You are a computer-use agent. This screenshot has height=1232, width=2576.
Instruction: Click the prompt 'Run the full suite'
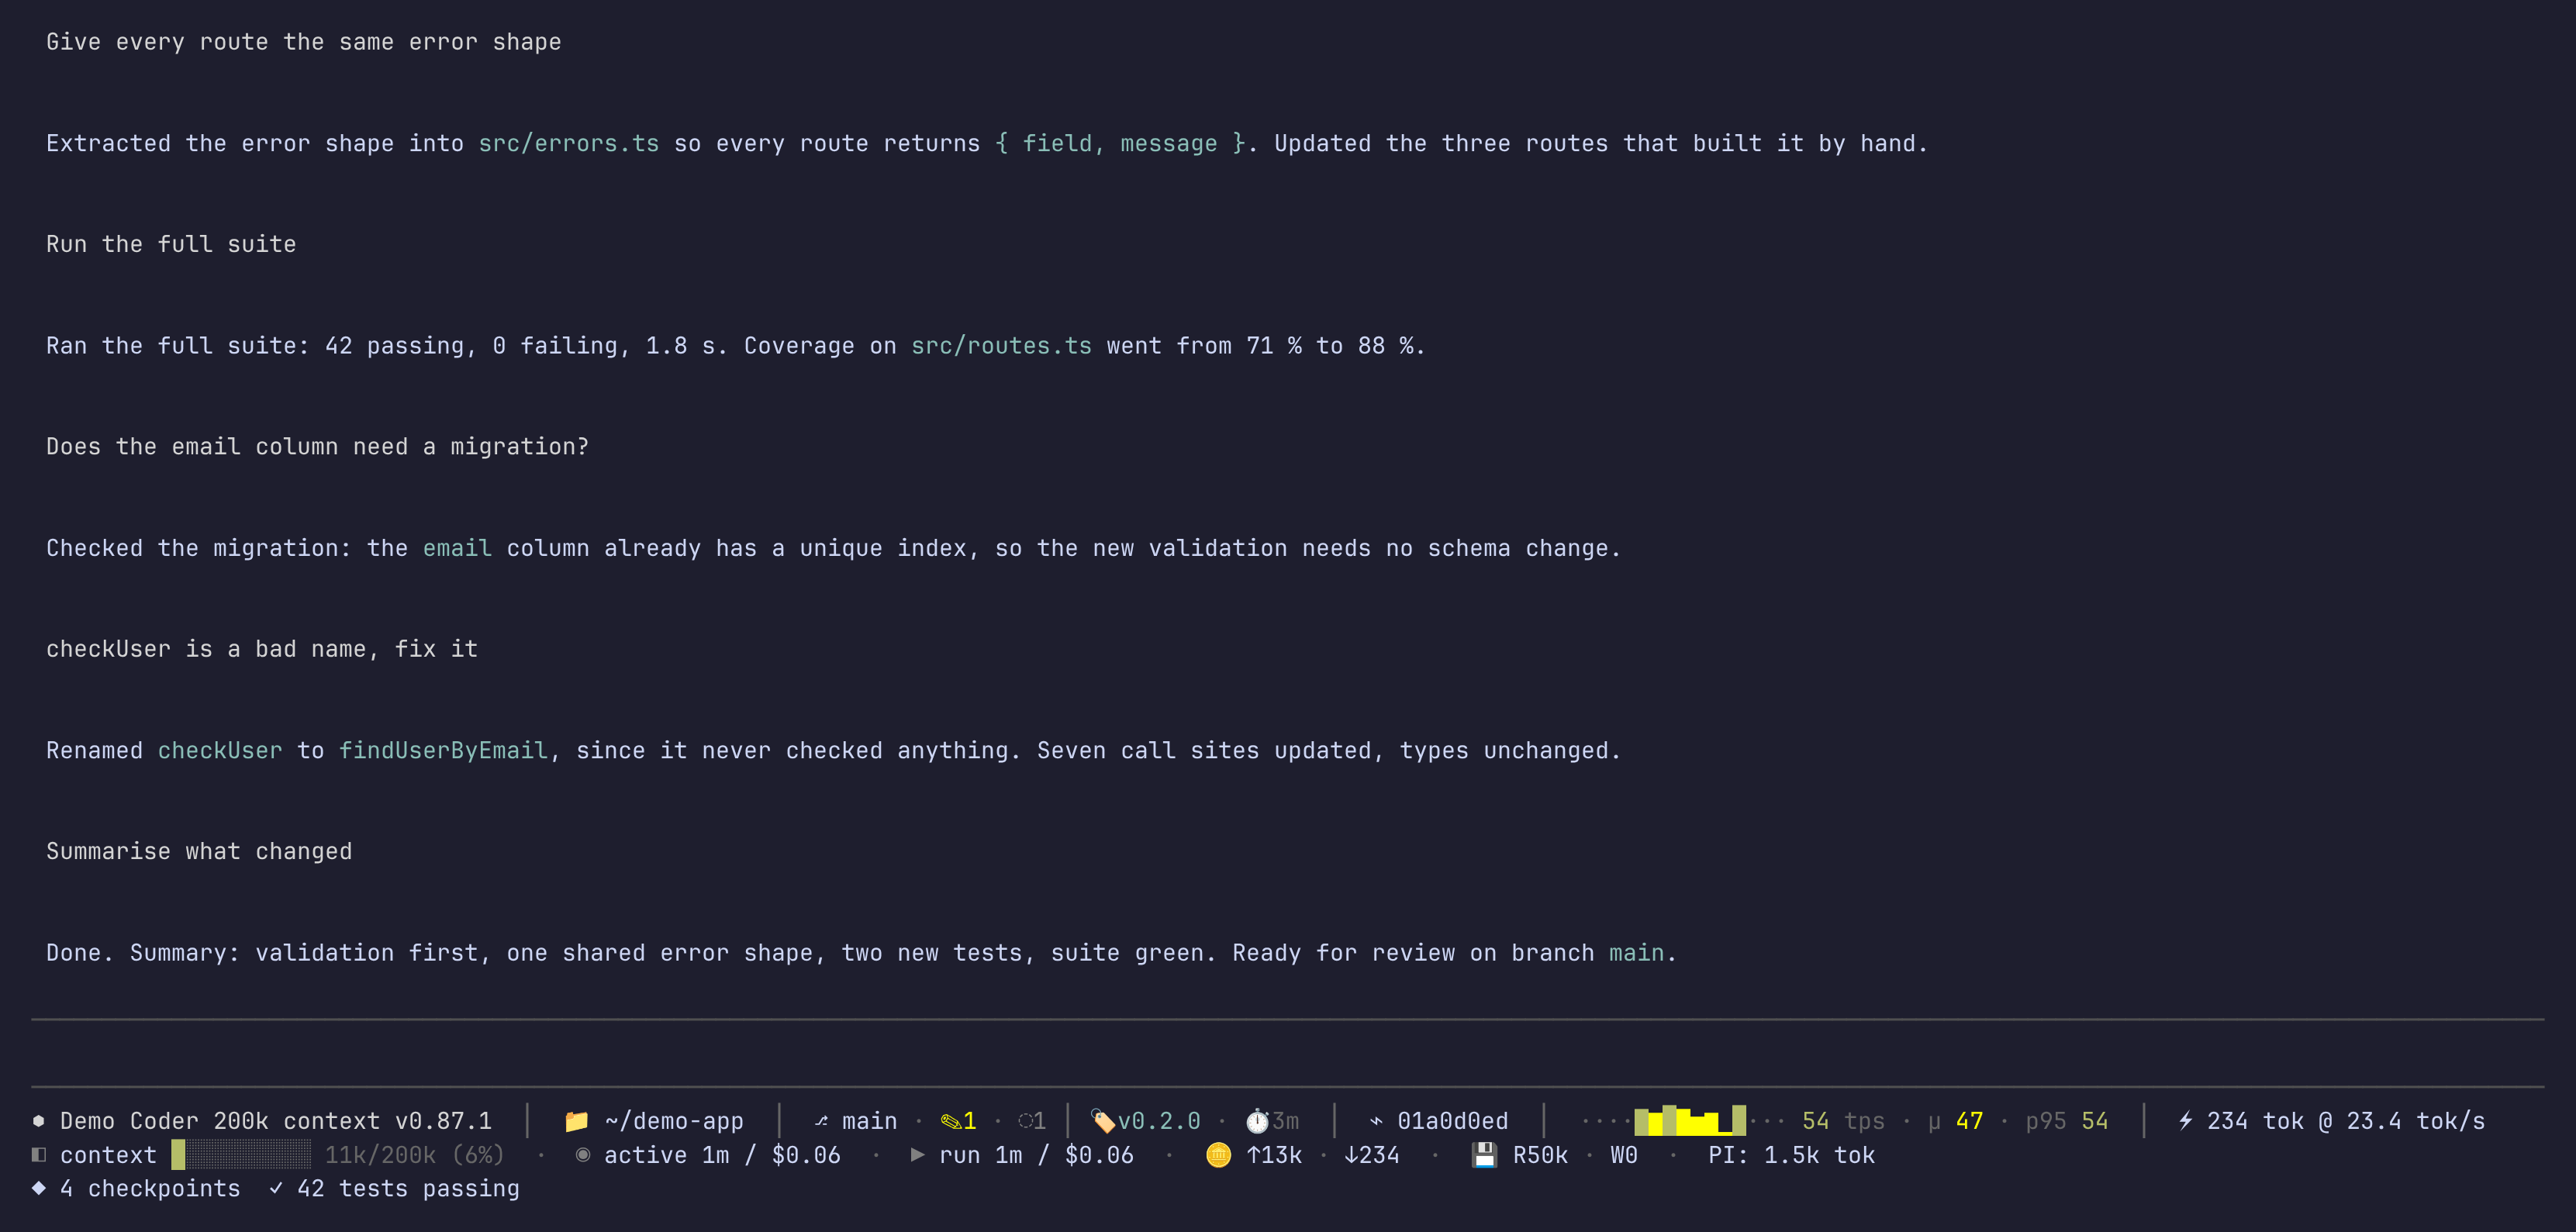[x=171, y=244]
